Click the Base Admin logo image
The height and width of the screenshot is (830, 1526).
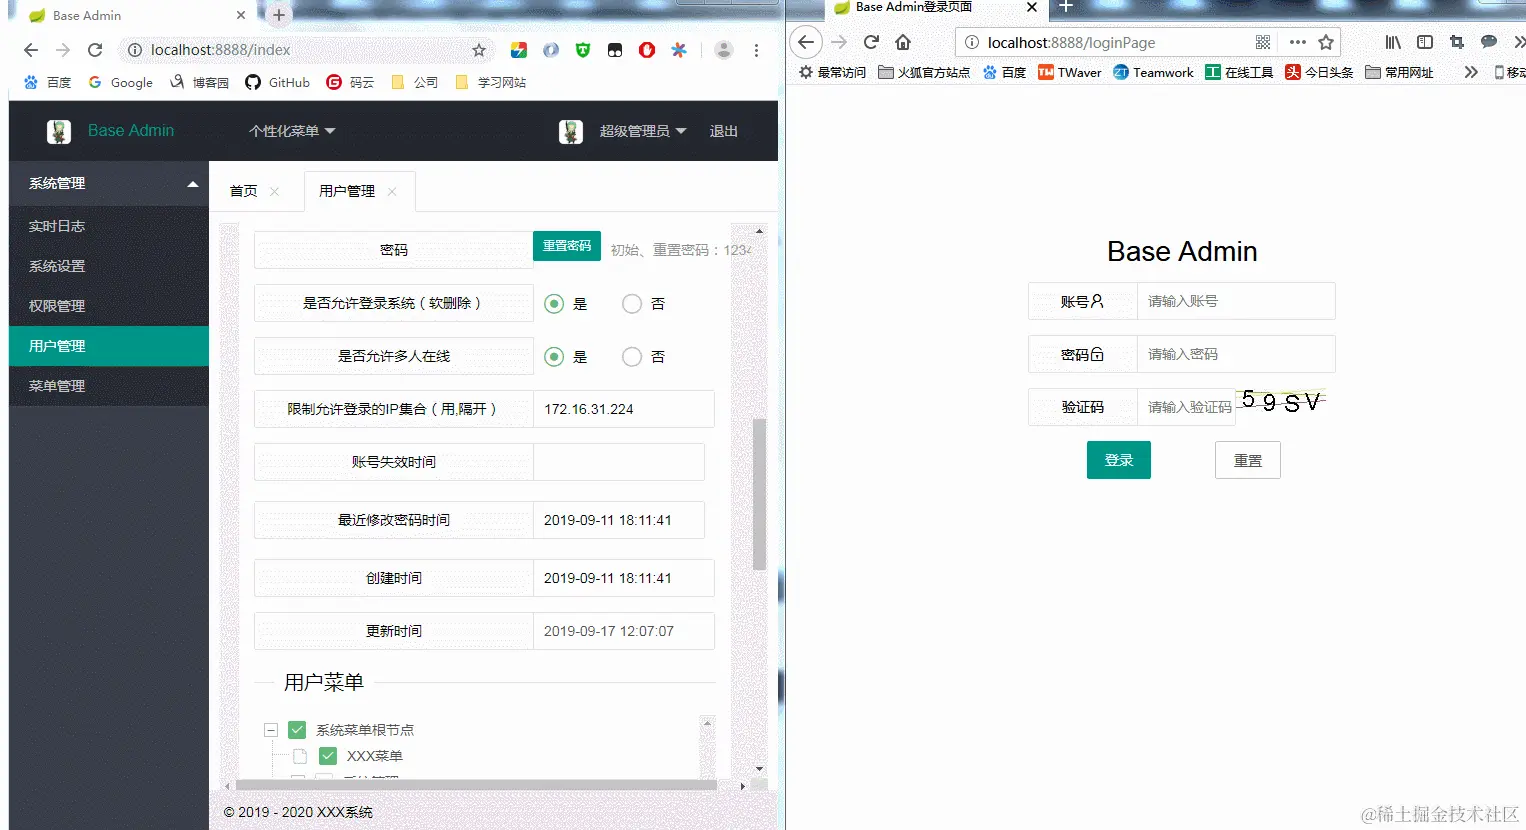click(x=59, y=131)
